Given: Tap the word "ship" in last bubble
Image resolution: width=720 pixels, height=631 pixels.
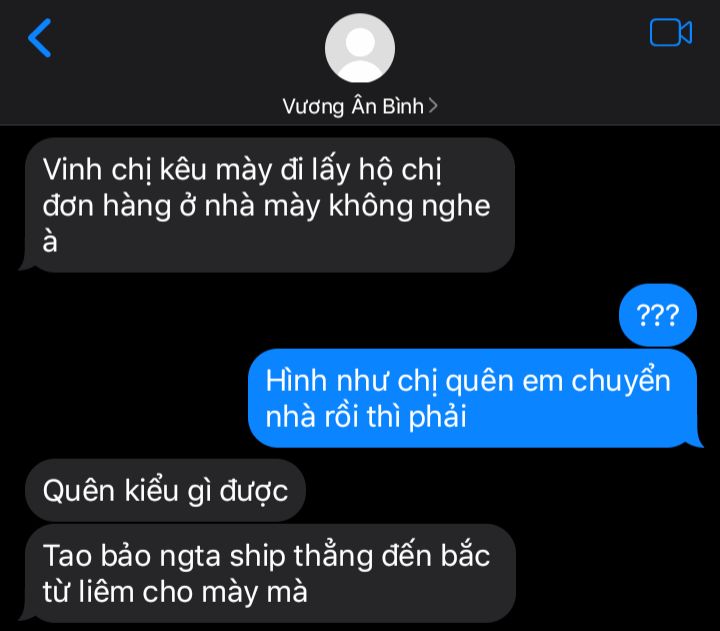Looking at the screenshot, I should pyautogui.click(x=258, y=558).
